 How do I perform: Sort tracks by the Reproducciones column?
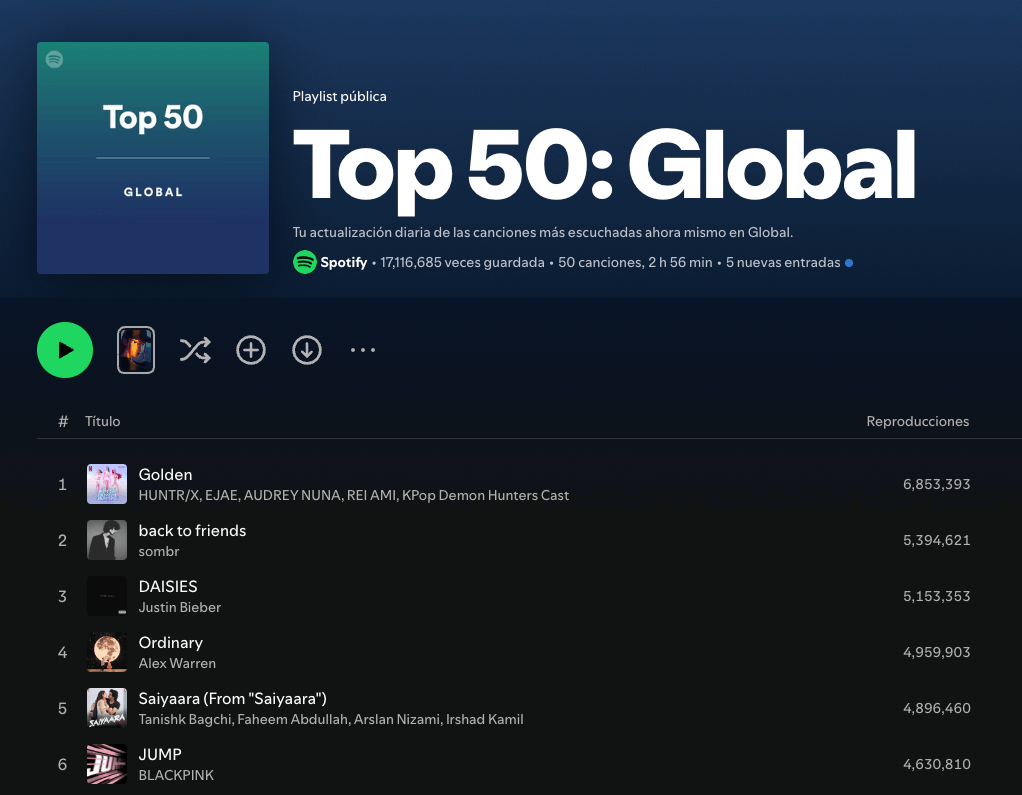[917, 421]
